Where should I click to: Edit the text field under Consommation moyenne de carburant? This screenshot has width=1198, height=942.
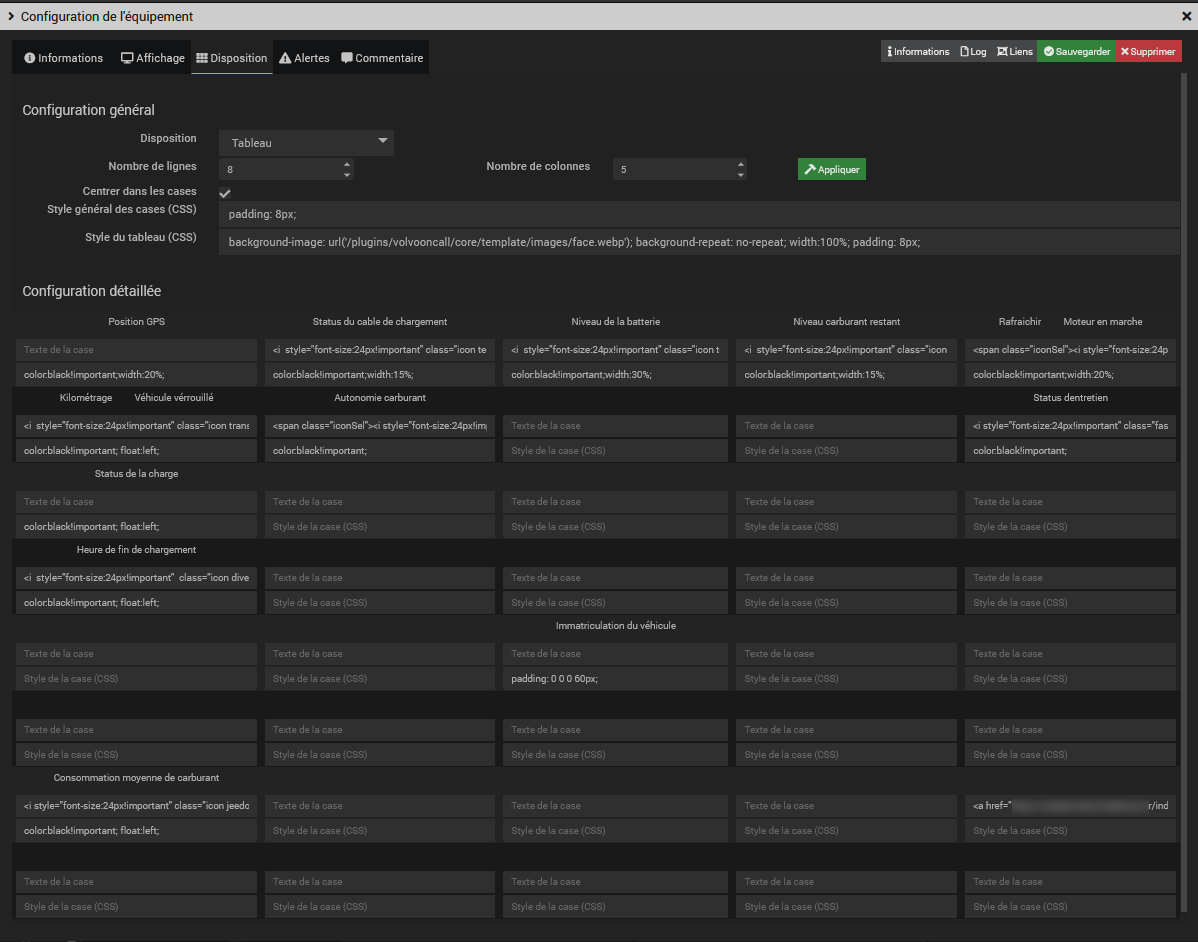pyautogui.click(x=136, y=805)
